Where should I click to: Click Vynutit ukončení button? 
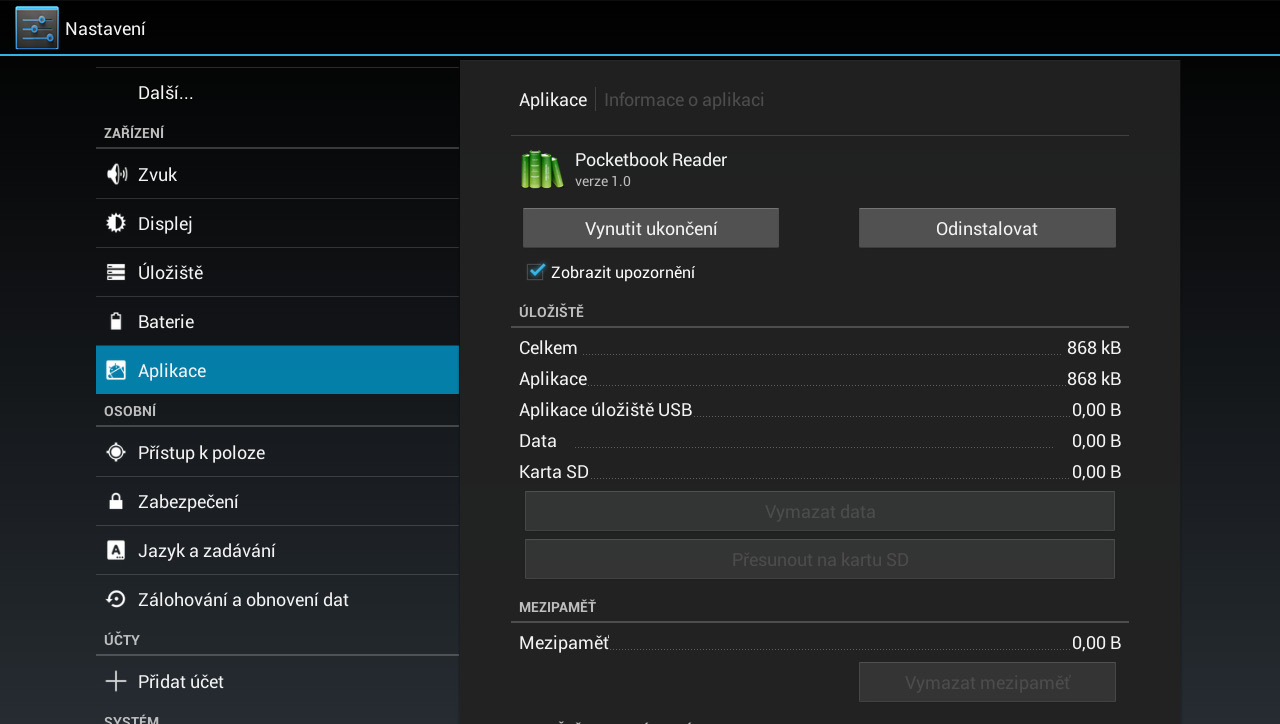651,228
